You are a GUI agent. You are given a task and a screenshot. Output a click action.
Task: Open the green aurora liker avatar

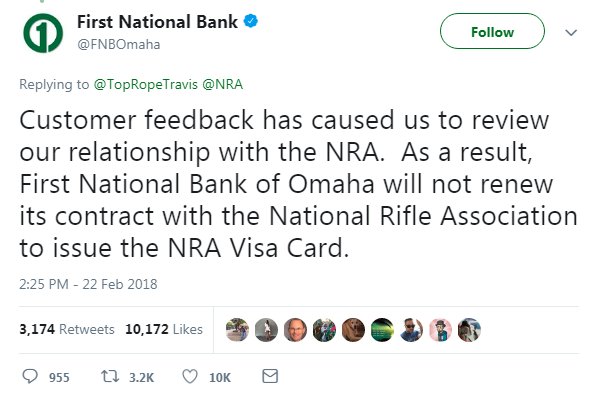383,328
